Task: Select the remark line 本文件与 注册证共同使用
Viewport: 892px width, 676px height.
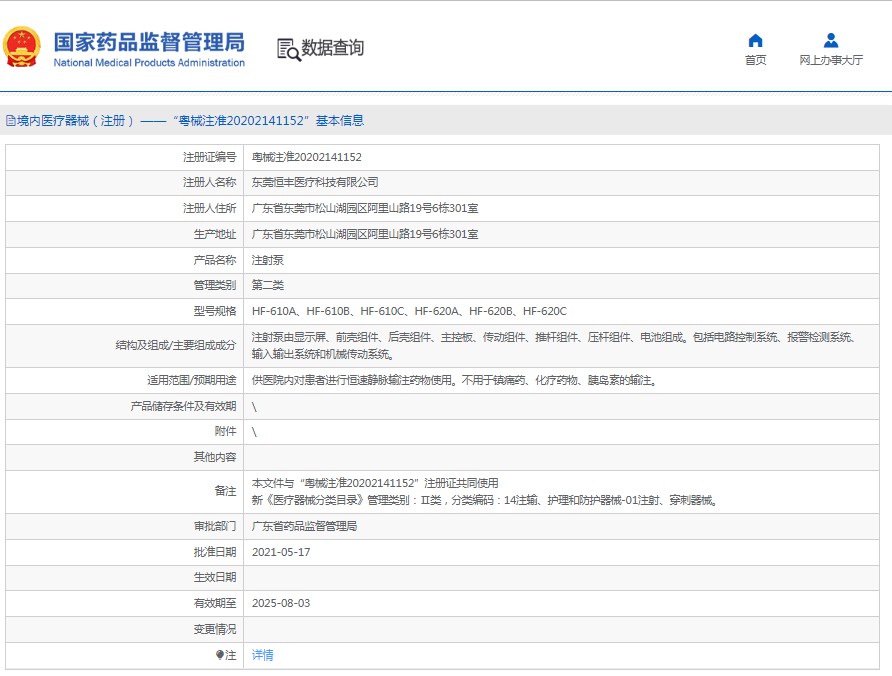Action: [x=375, y=483]
